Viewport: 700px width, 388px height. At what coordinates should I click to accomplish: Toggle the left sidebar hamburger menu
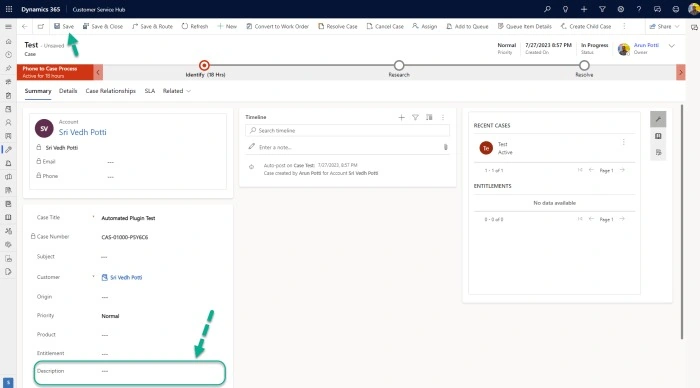coord(8,27)
